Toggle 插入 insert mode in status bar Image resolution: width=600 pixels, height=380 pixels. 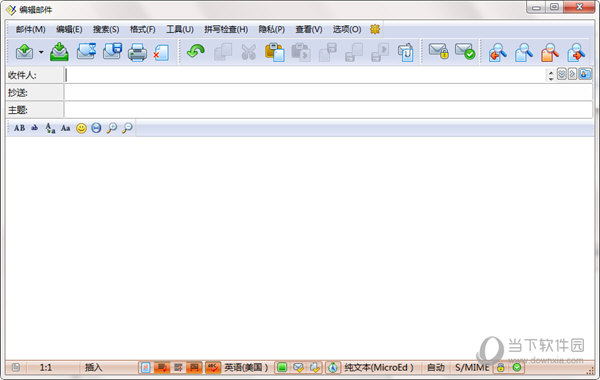tap(93, 368)
